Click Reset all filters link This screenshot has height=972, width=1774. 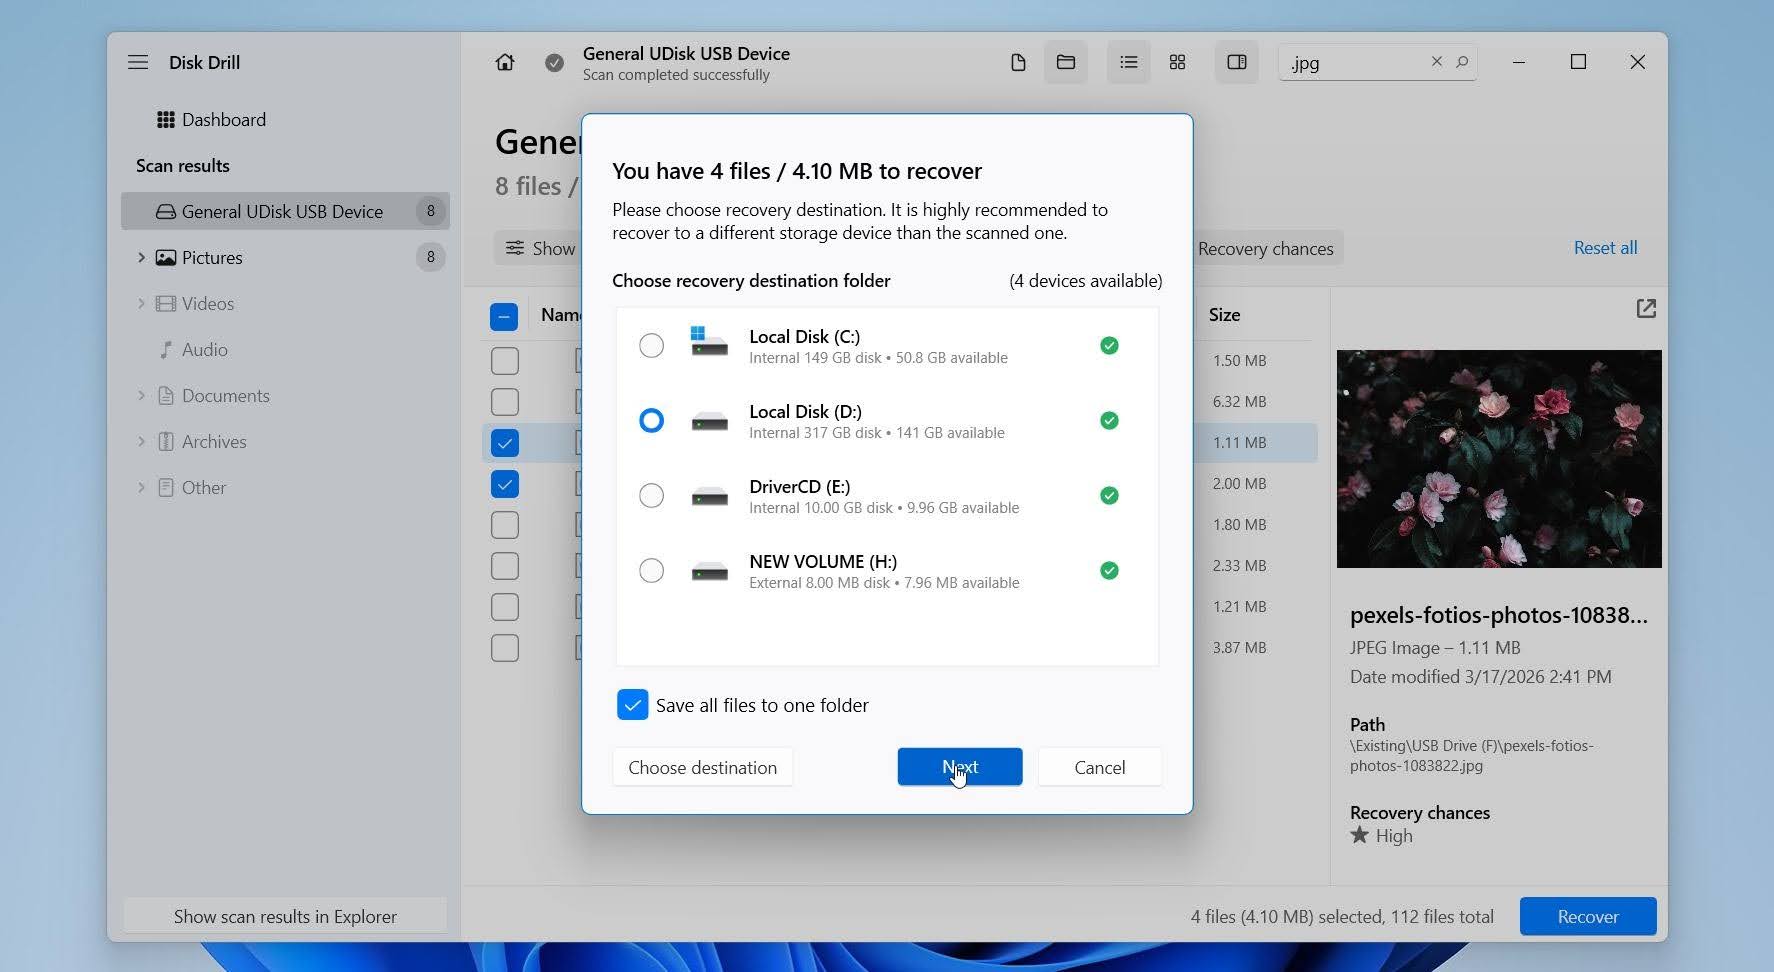click(1605, 248)
